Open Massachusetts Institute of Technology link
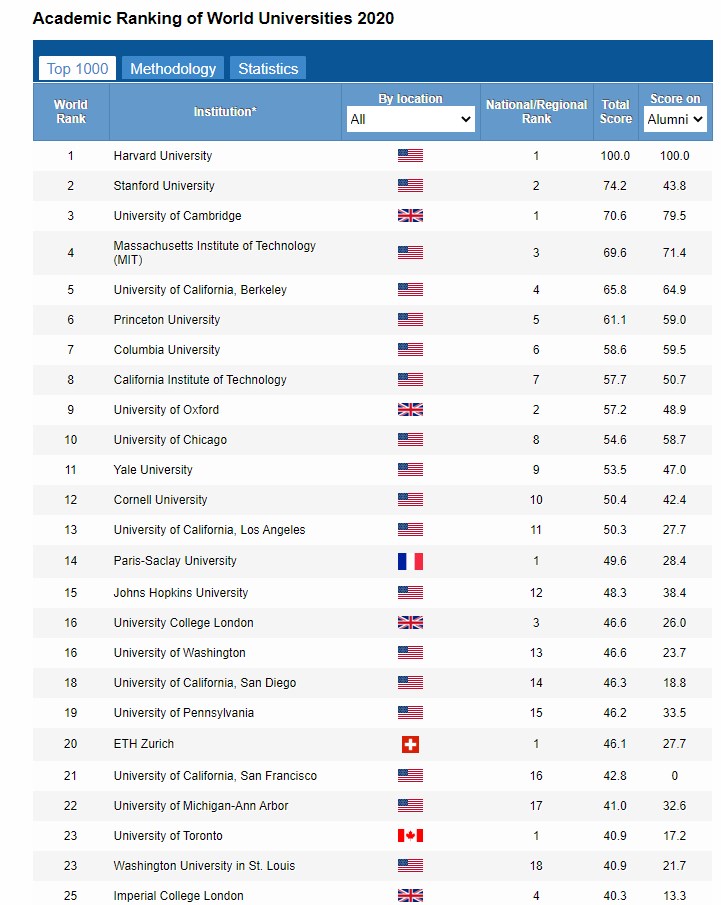The width and height of the screenshot is (721, 905). [214, 246]
